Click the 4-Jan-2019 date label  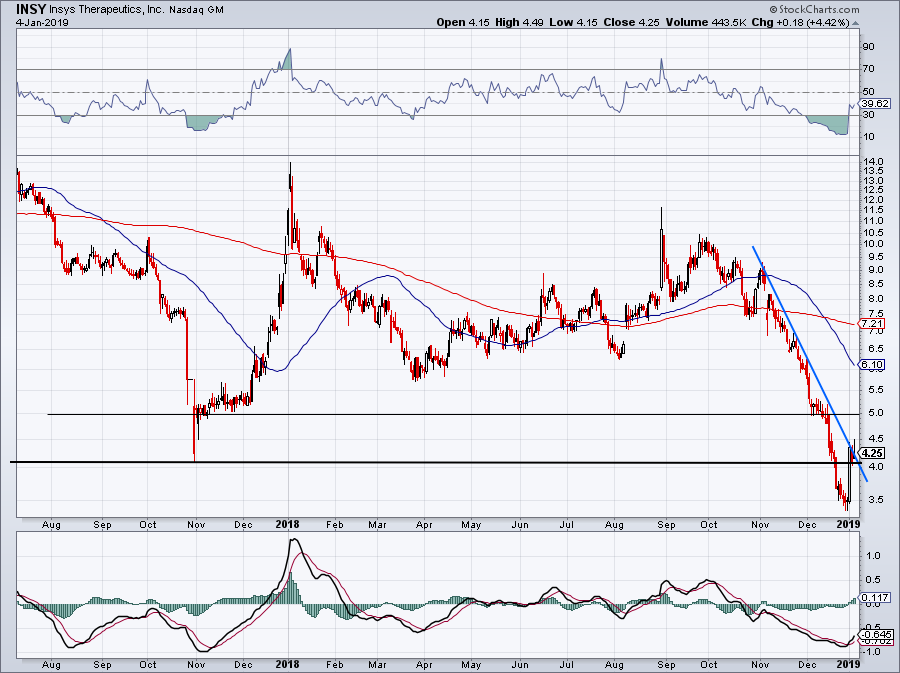[x=42, y=22]
